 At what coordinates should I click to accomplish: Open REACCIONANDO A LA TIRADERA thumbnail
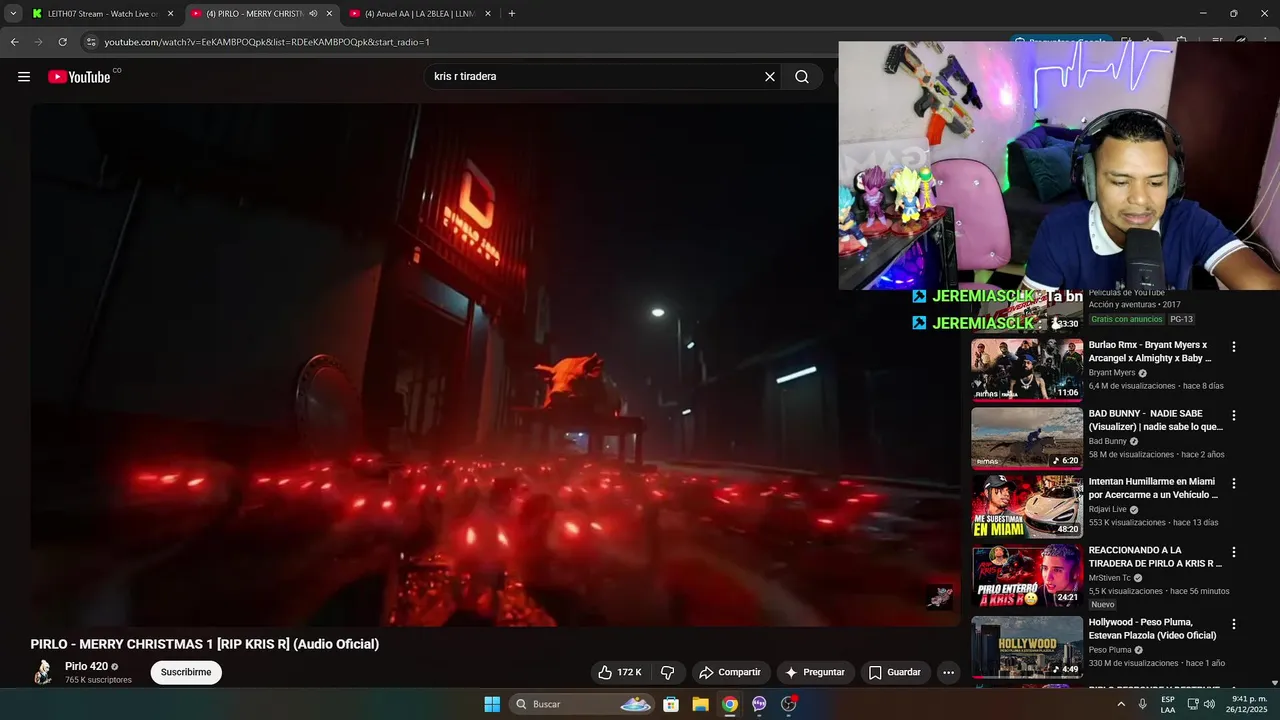click(x=1027, y=575)
